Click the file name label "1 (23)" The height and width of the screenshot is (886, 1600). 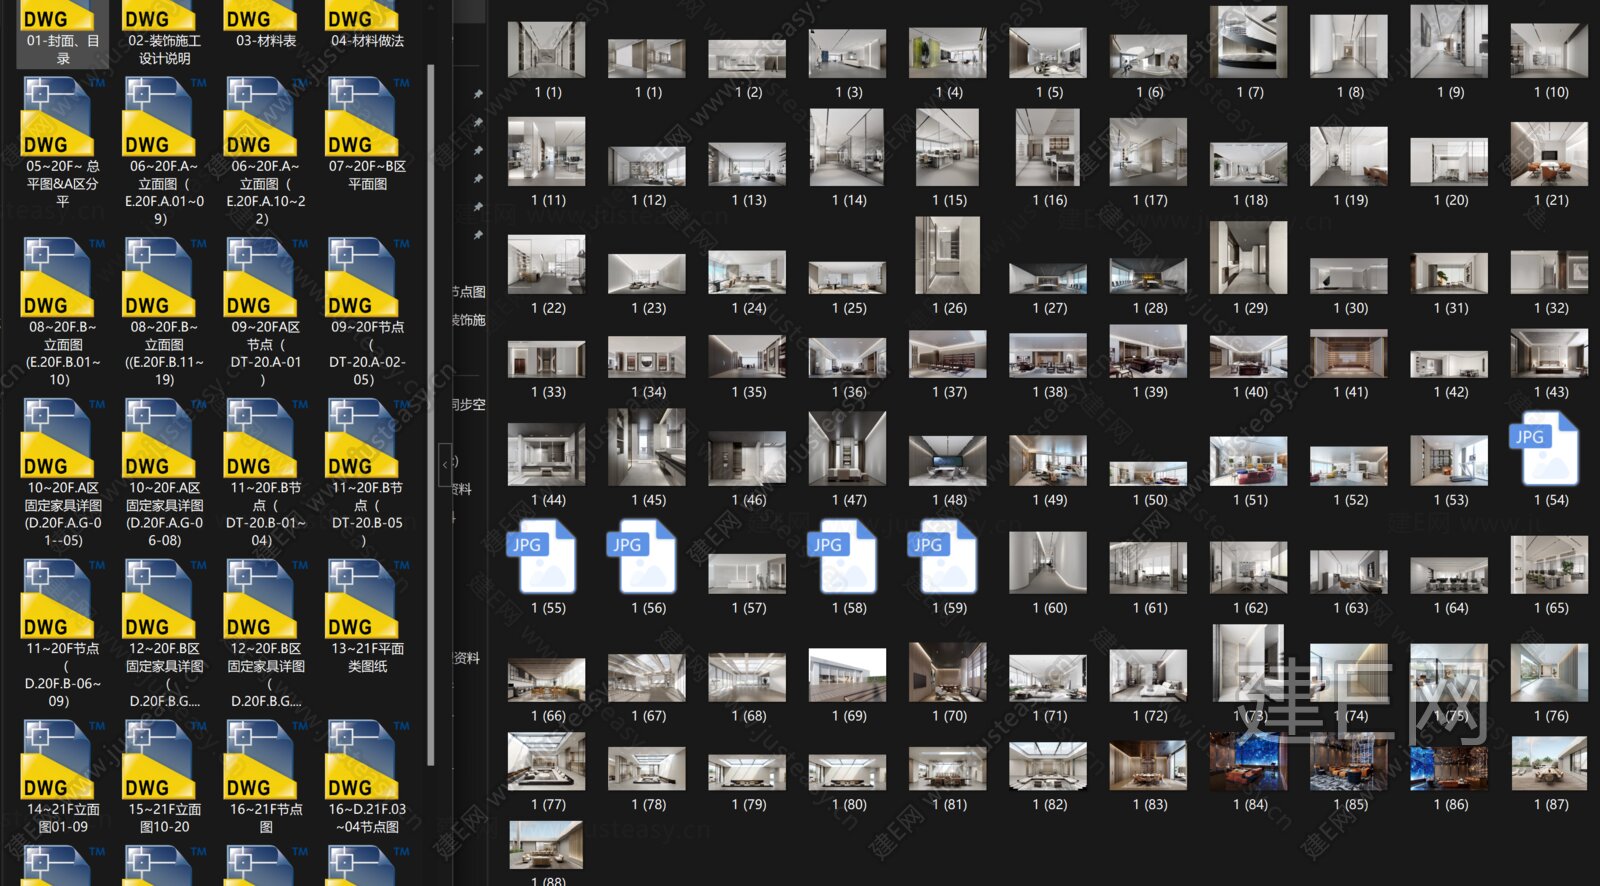(x=648, y=308)
